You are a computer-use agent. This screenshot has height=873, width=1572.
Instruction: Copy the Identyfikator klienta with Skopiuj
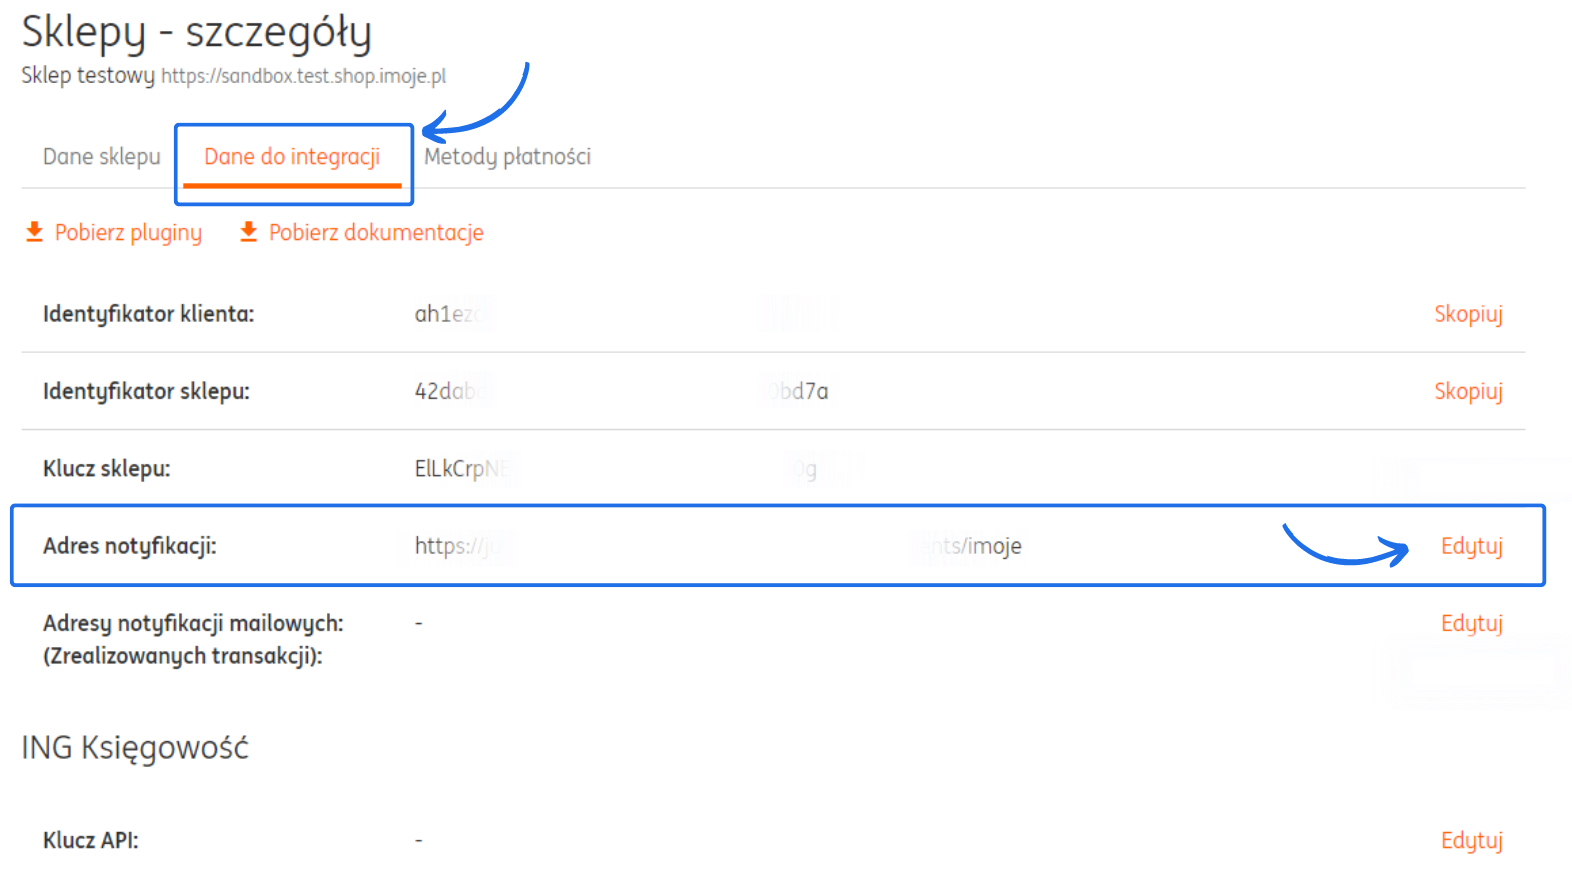(x=1467, y=314)
